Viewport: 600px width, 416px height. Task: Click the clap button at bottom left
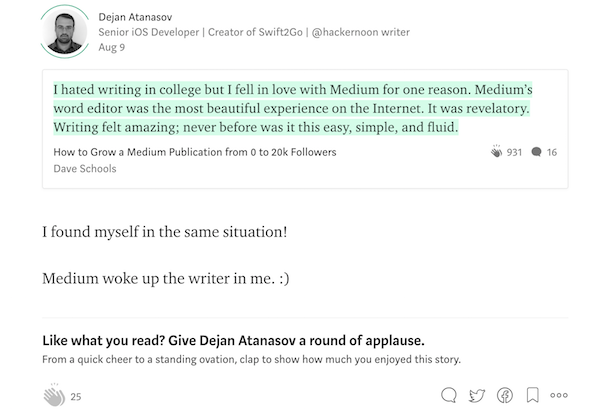(53, 395)
